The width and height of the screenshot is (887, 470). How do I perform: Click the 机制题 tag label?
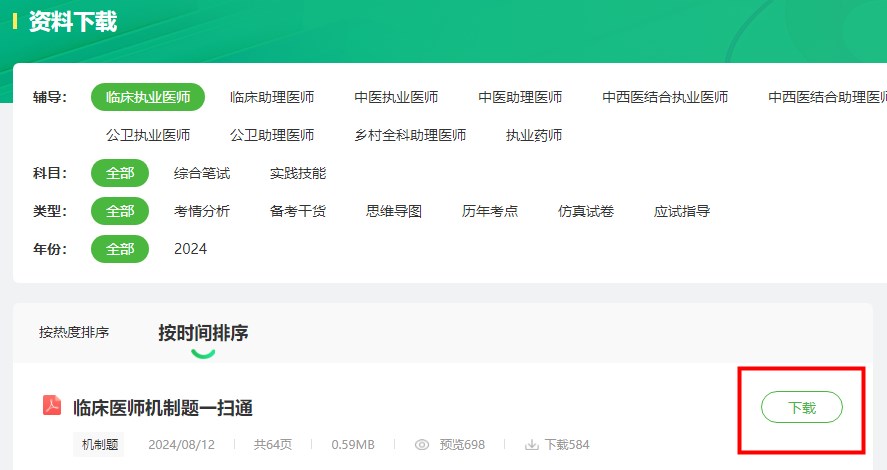99,444
